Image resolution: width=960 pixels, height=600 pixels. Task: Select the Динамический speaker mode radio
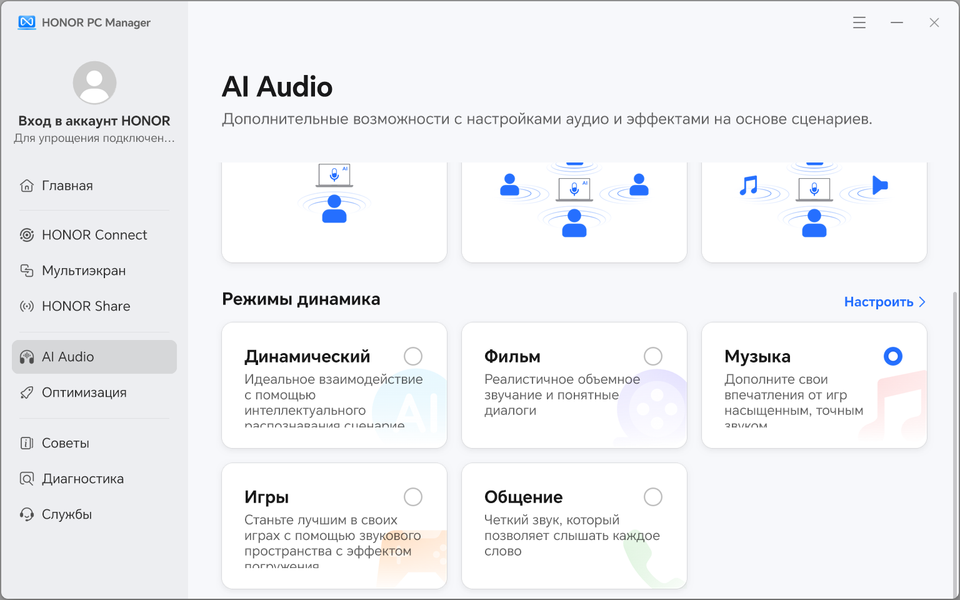[x=413, y=356]
